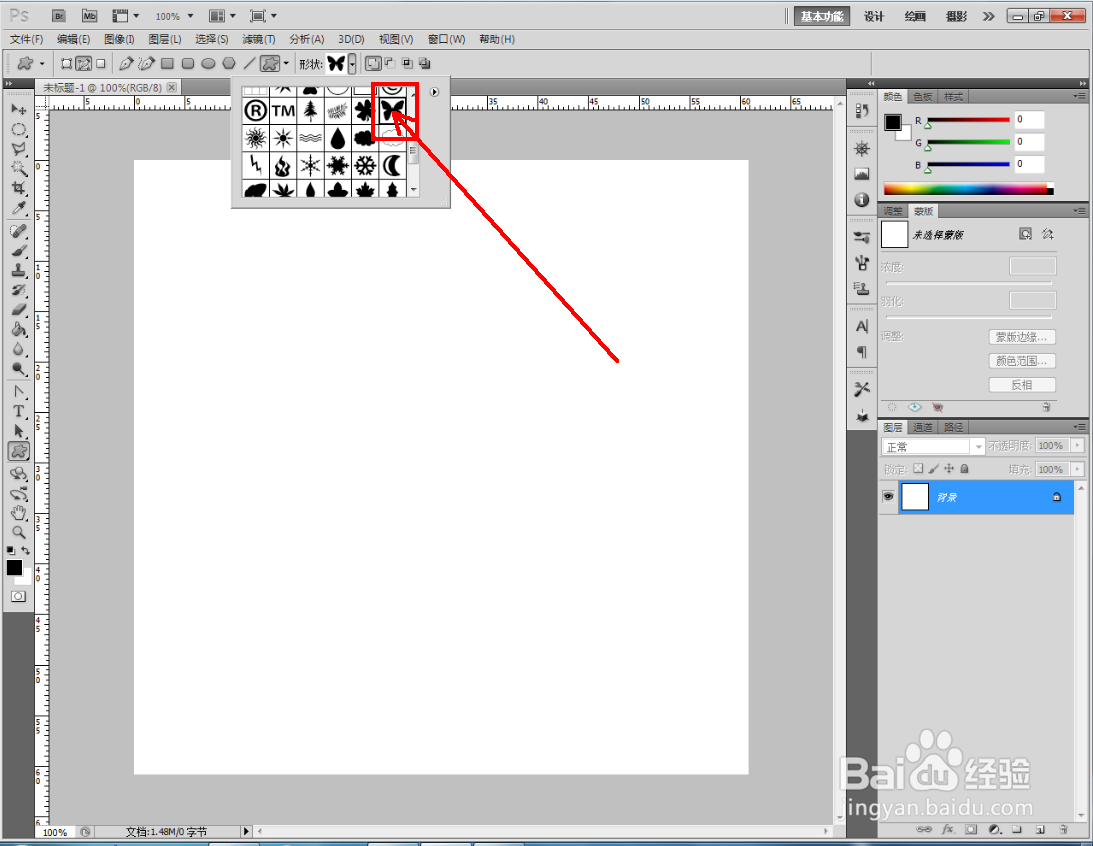Toggle lock position
Image resolution: width=1093 pixels, height=846 pixels.
949,469
